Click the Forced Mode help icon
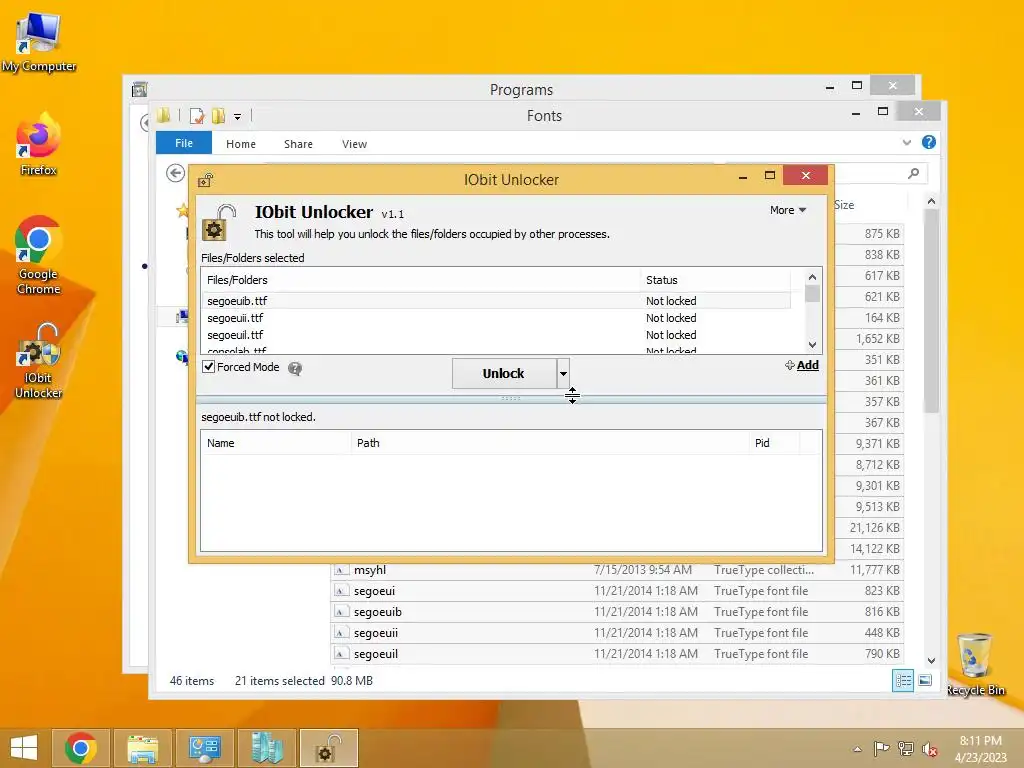Screen dimensions: 1024x768 pyautogui.click(x=295, y=368)
